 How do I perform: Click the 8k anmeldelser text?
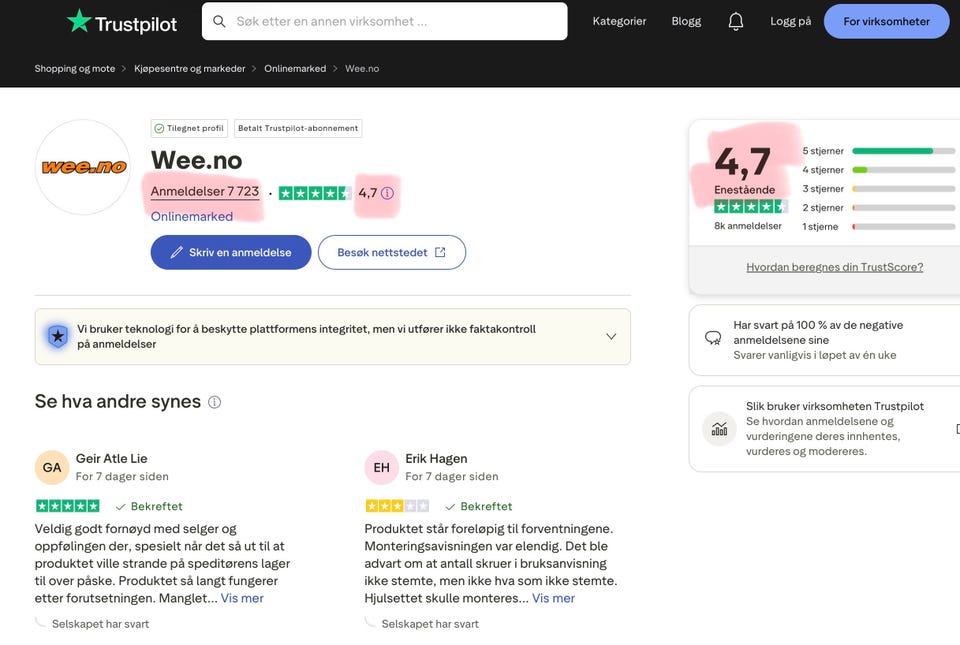(x=748, y=226)
